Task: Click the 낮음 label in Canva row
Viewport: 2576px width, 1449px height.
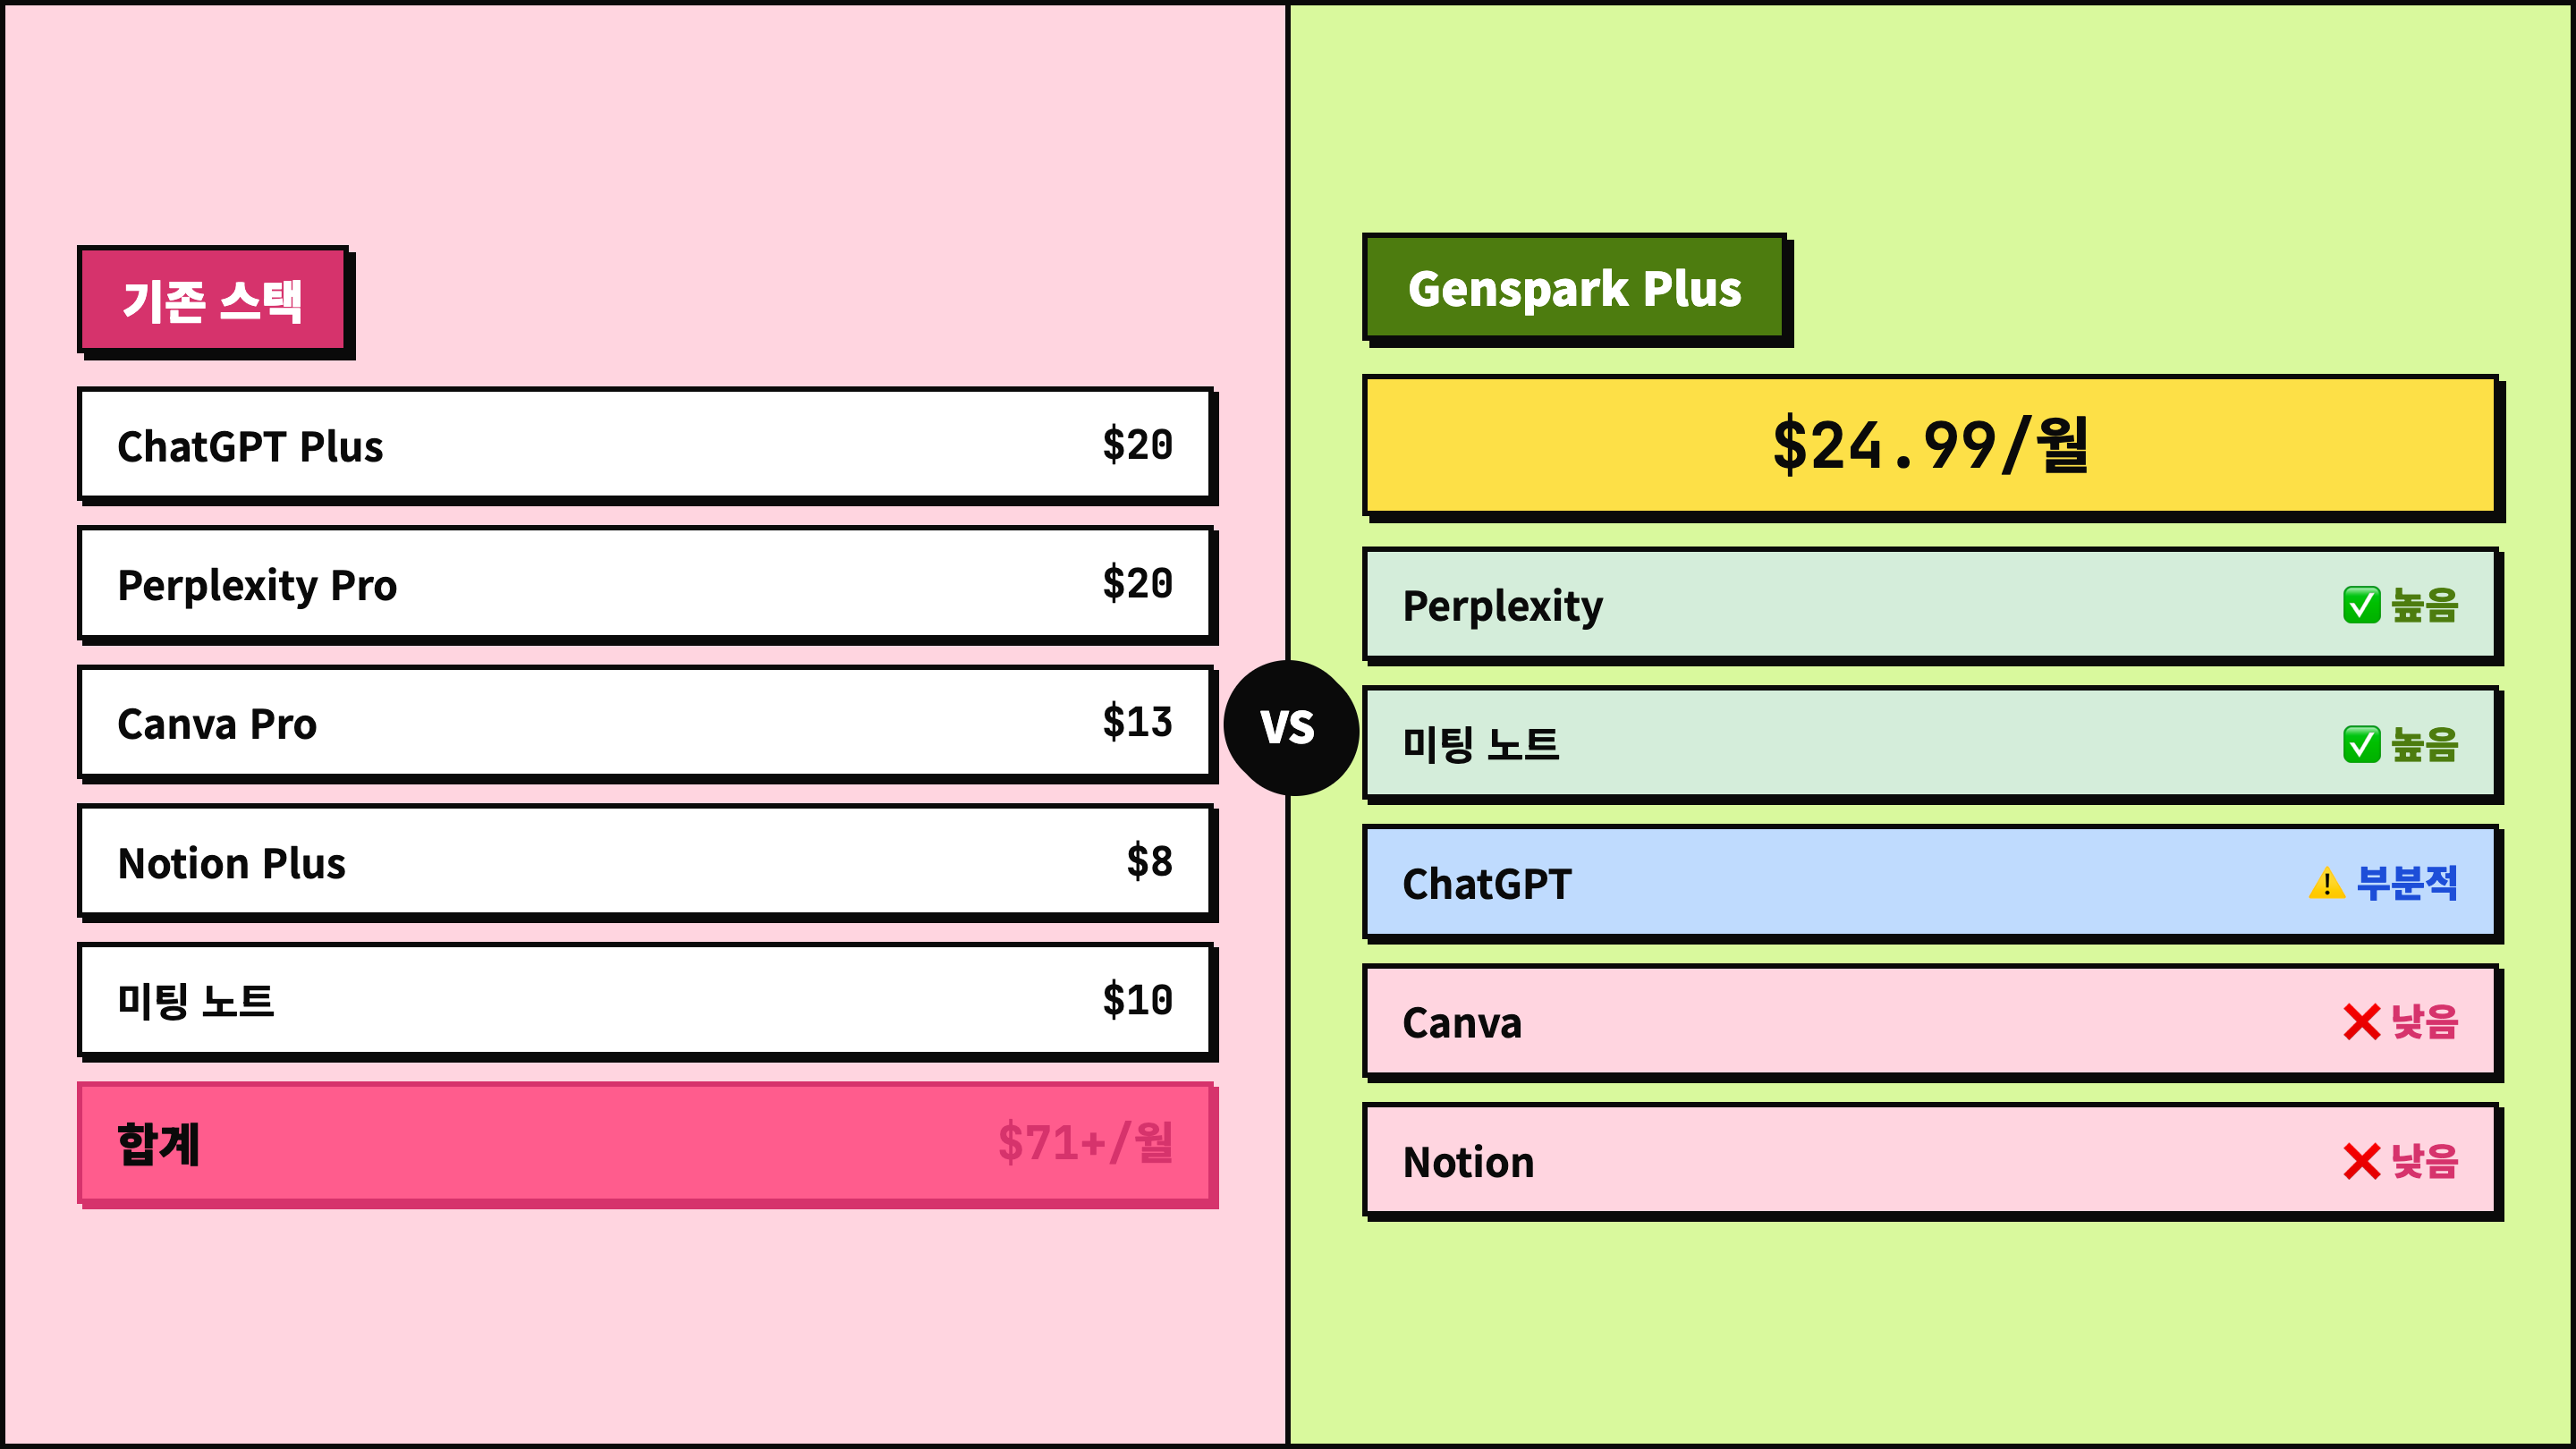Action: tap(2424, 1022)
